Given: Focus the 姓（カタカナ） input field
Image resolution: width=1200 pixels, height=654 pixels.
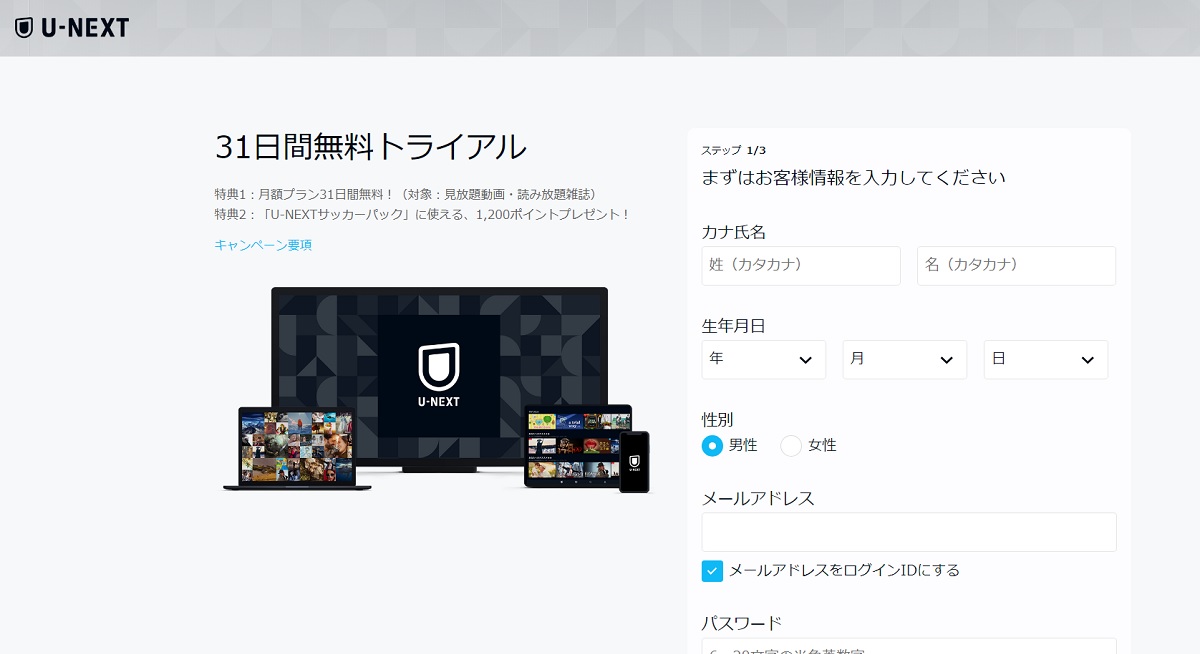Looking at the screenshot, I should (x=801, y=266).
